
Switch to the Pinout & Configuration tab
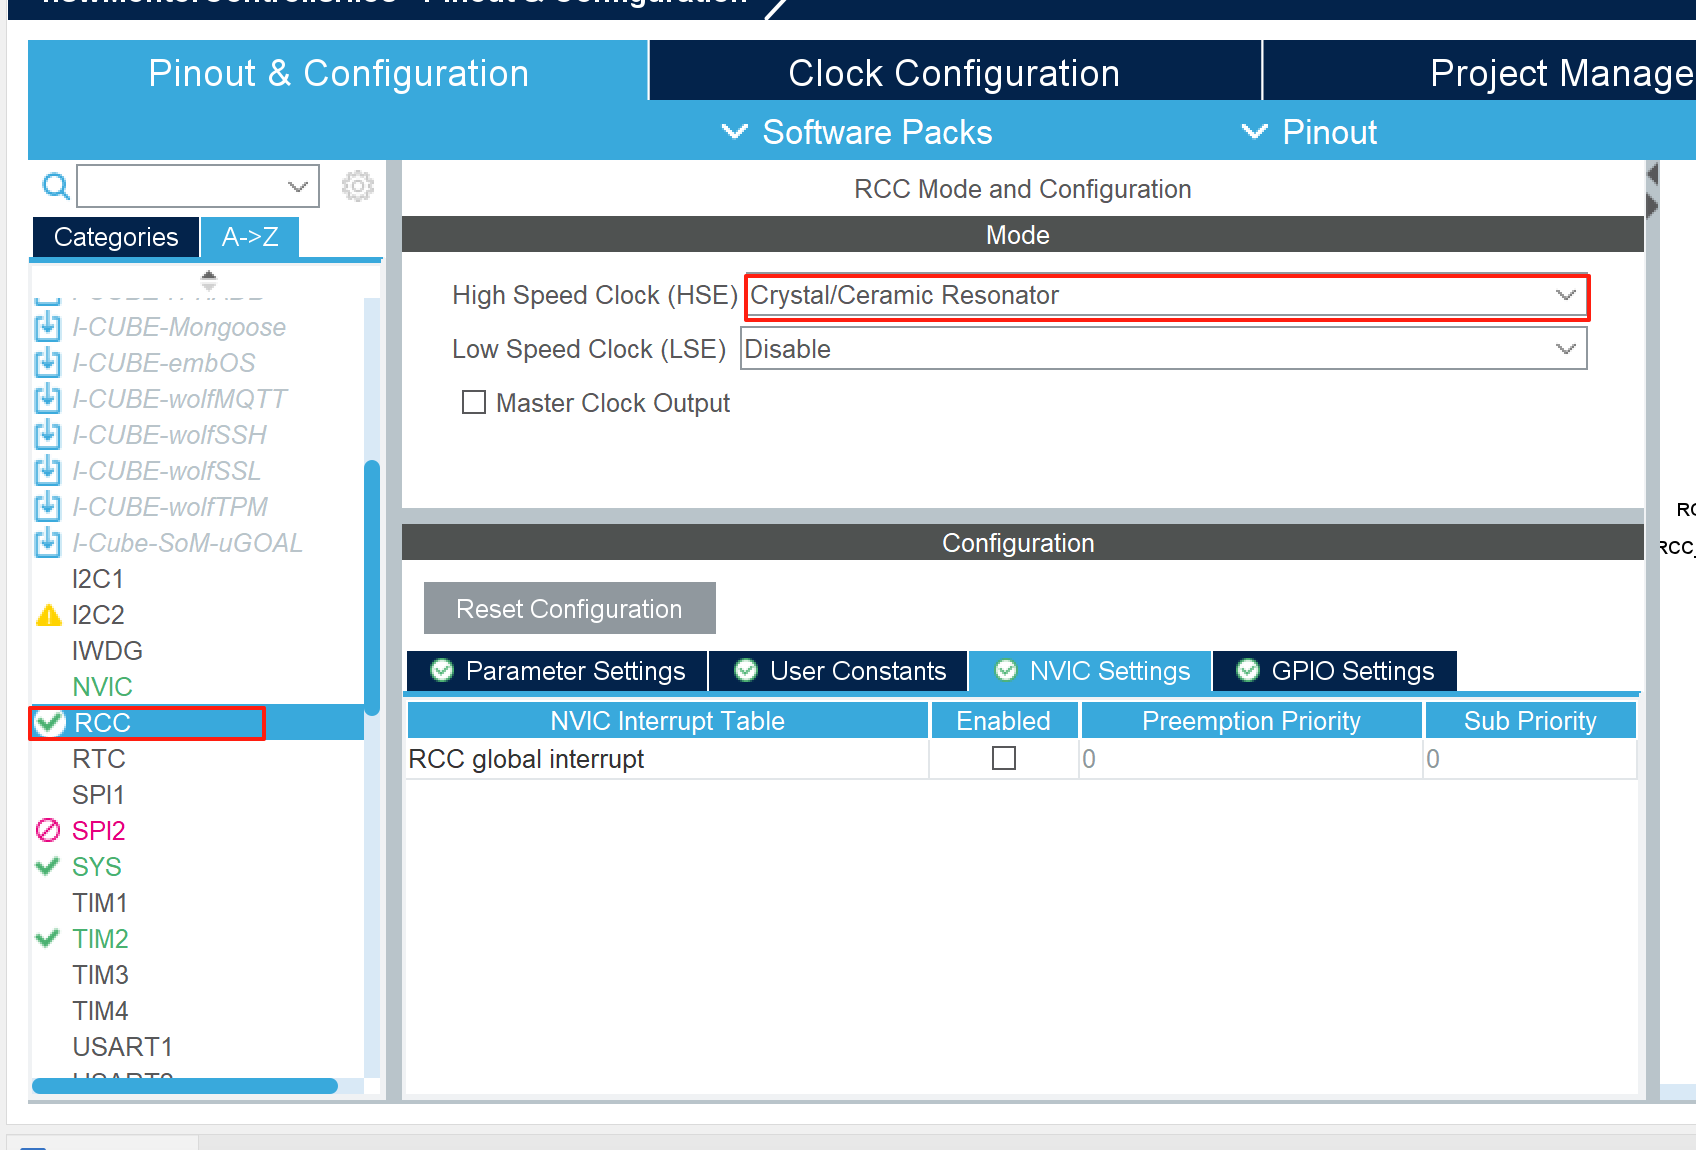click(338, 72)
